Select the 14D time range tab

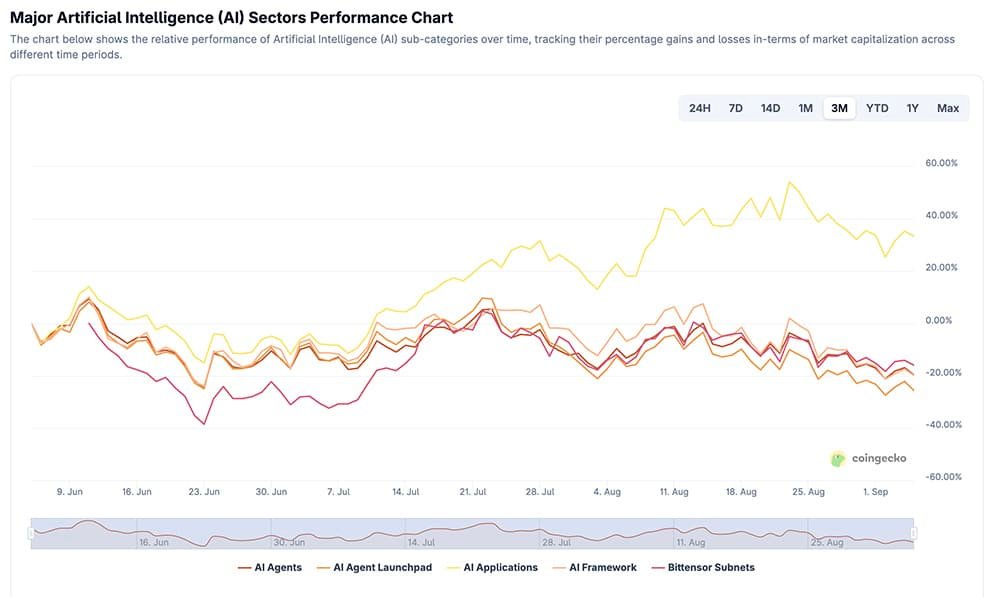pos(770,108)
